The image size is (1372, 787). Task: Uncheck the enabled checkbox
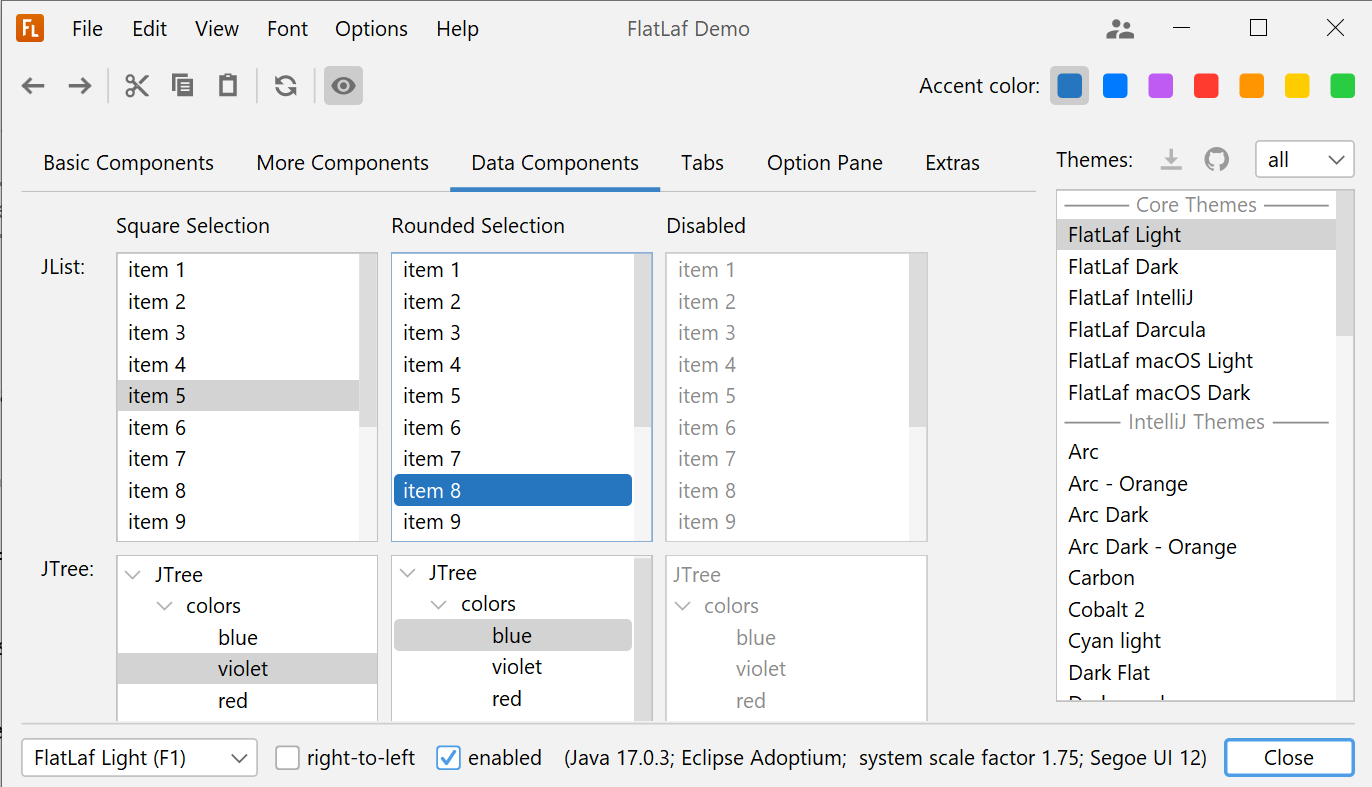pyautogui.click(x=447, y=758)
